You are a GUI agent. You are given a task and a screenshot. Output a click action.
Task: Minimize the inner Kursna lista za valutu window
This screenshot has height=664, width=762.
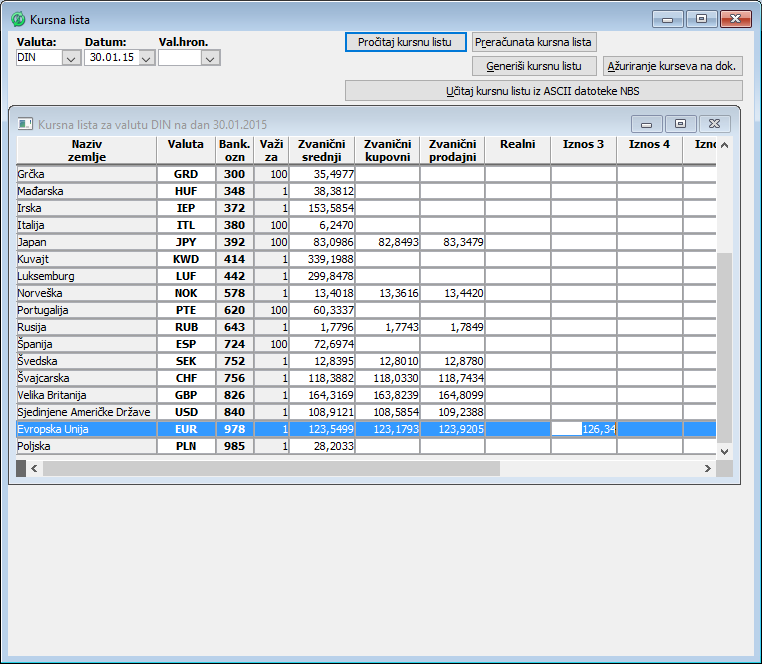tap(646, 124)
